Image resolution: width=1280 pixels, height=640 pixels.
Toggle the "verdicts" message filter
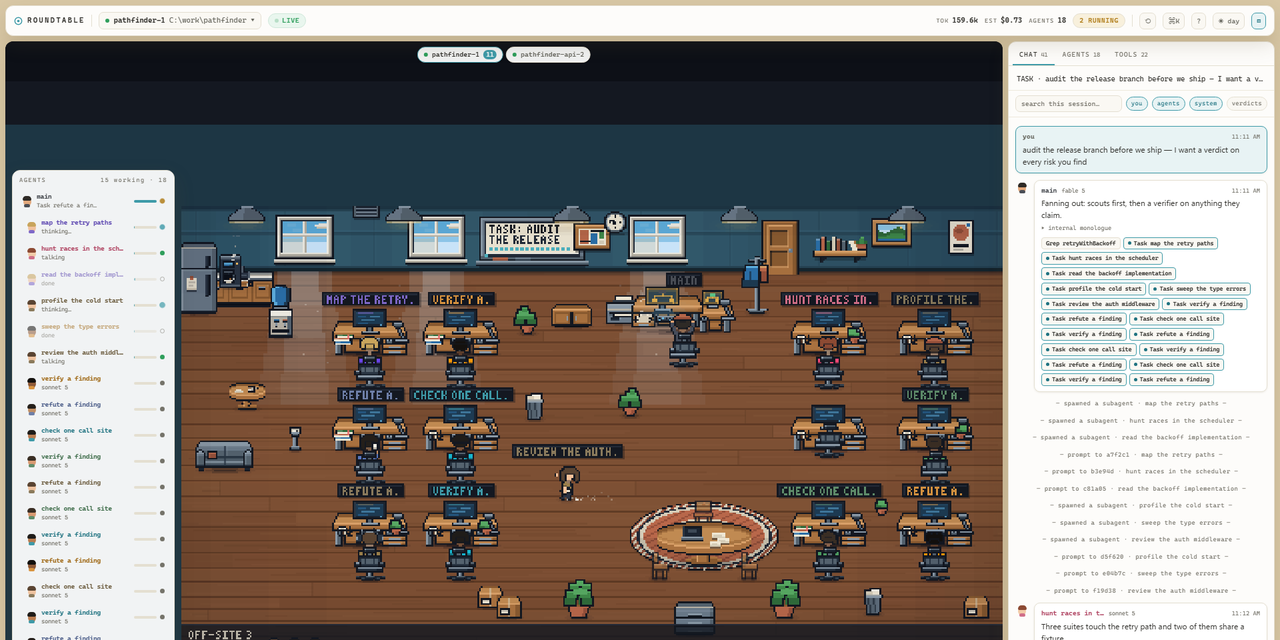coord(1247,104)
